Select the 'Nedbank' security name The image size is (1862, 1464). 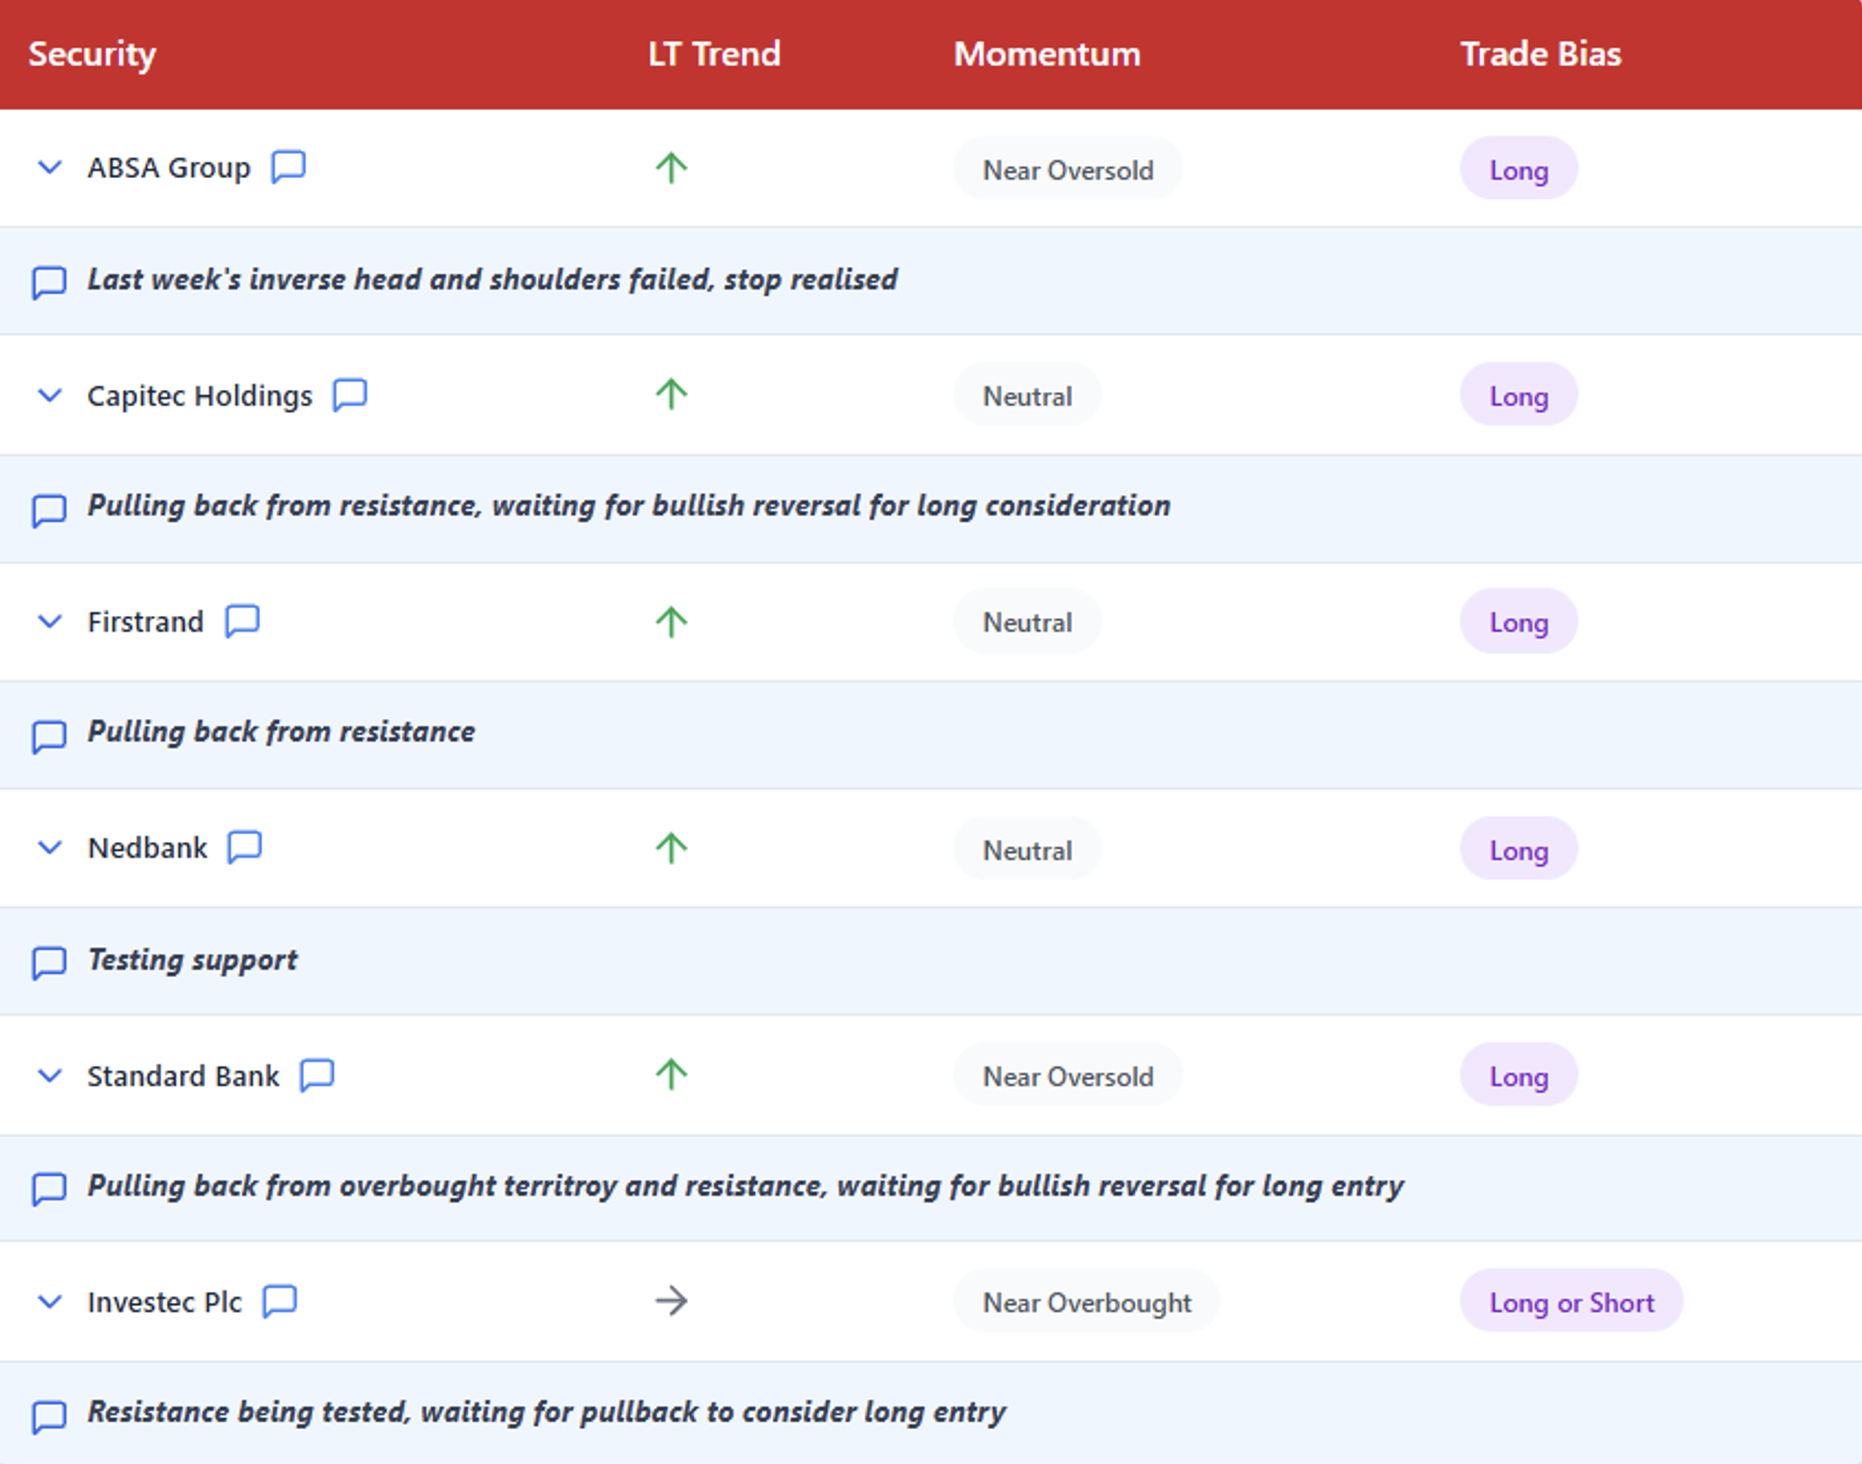pos(147,848)
